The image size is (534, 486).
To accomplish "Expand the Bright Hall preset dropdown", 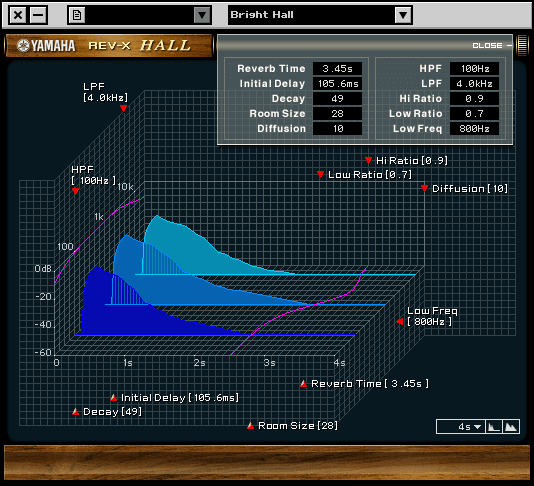I will click(403, 15).
